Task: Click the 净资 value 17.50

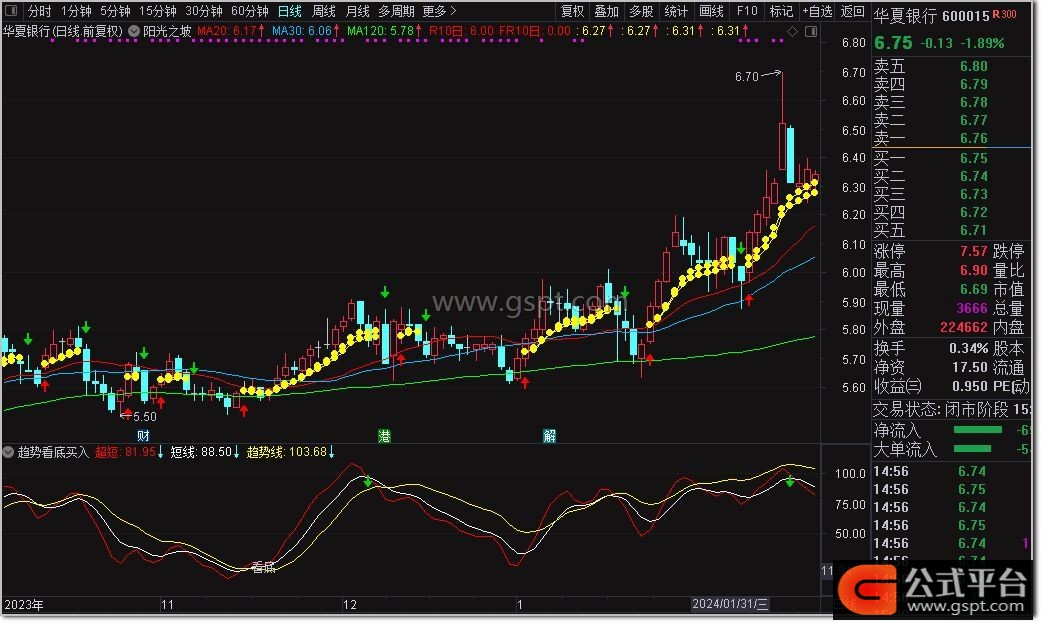Action: tap(970, 367)
